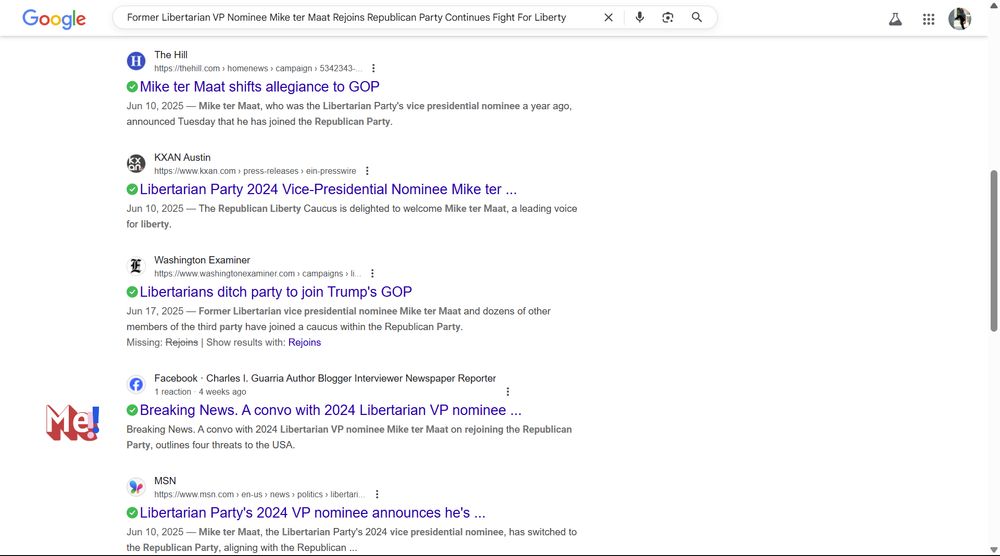Click green check beside 'Libertarian Party 2024 Vice-Presidential'
The height and width of the screenshot is (556, 1000).
(x=132, y=189)
